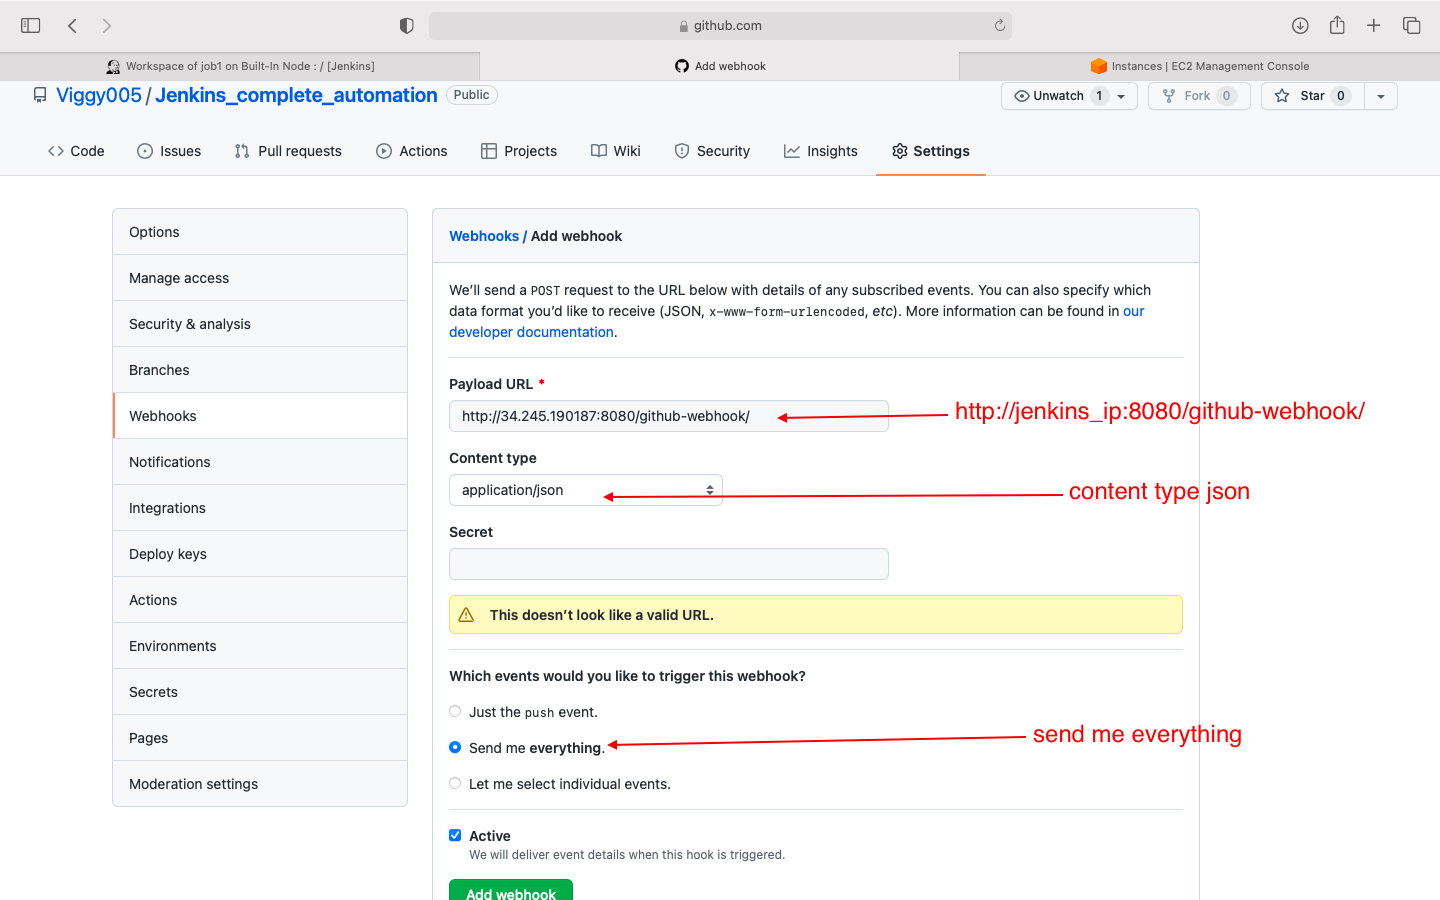Open the Safari share icon
The height and width of the screenshot is (900, 1440).
(x=1337, y=25)
